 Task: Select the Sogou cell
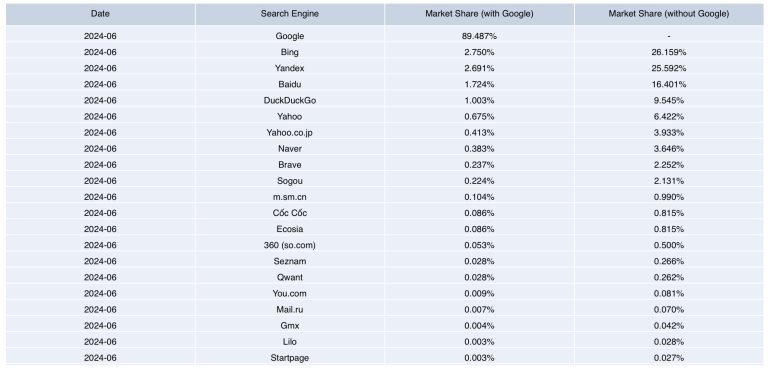coord(289,181)
